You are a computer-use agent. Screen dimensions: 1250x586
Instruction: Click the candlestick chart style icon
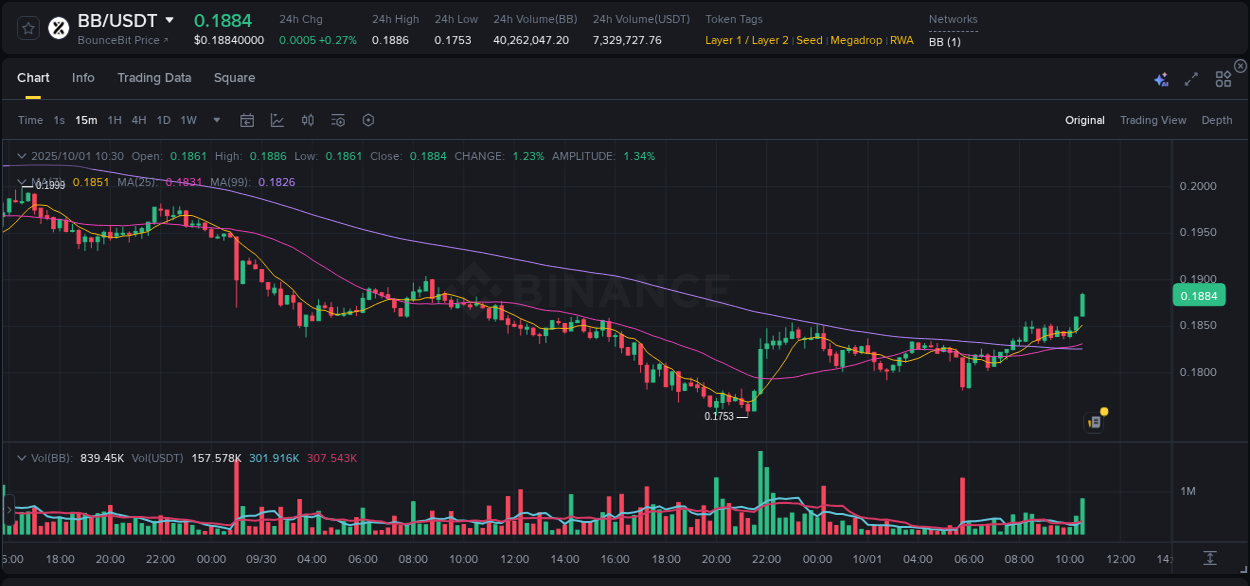click(x=308, y=120)
